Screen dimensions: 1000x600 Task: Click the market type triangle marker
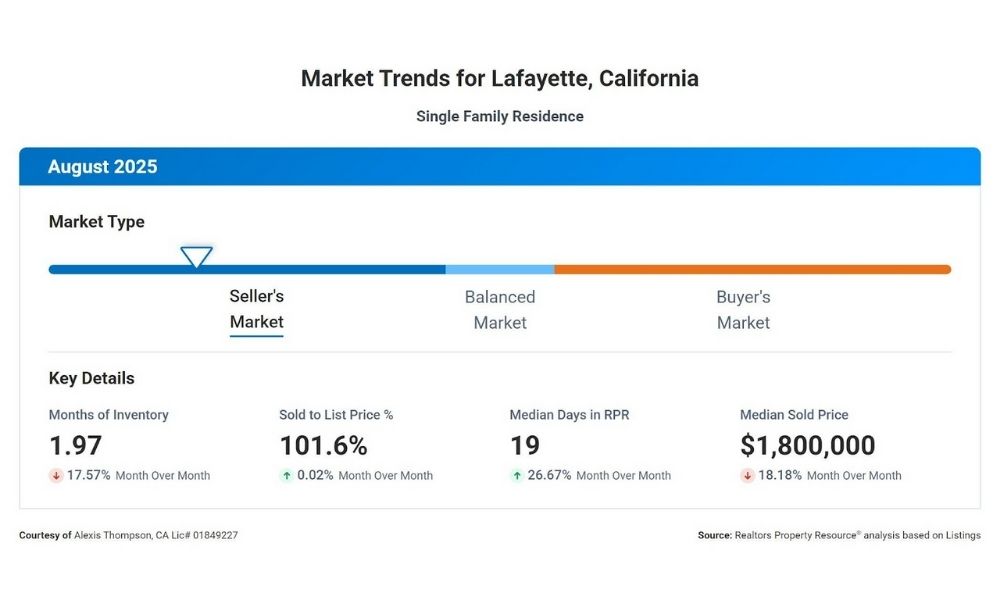(x=196, y=257)
